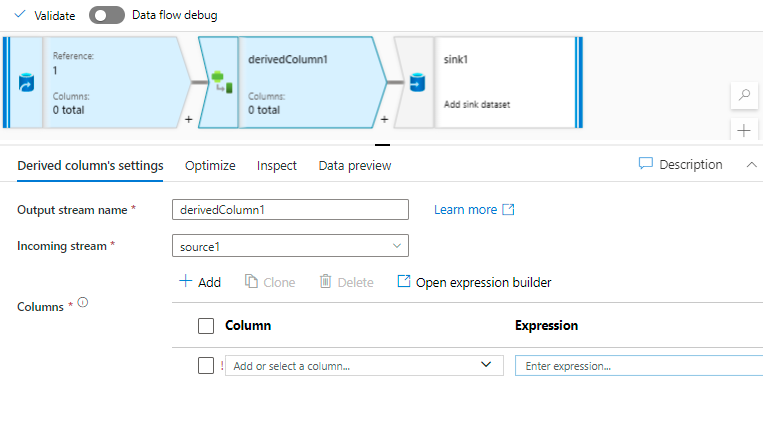
Task: Toggle Data flow debug switch
Action: 107,15
